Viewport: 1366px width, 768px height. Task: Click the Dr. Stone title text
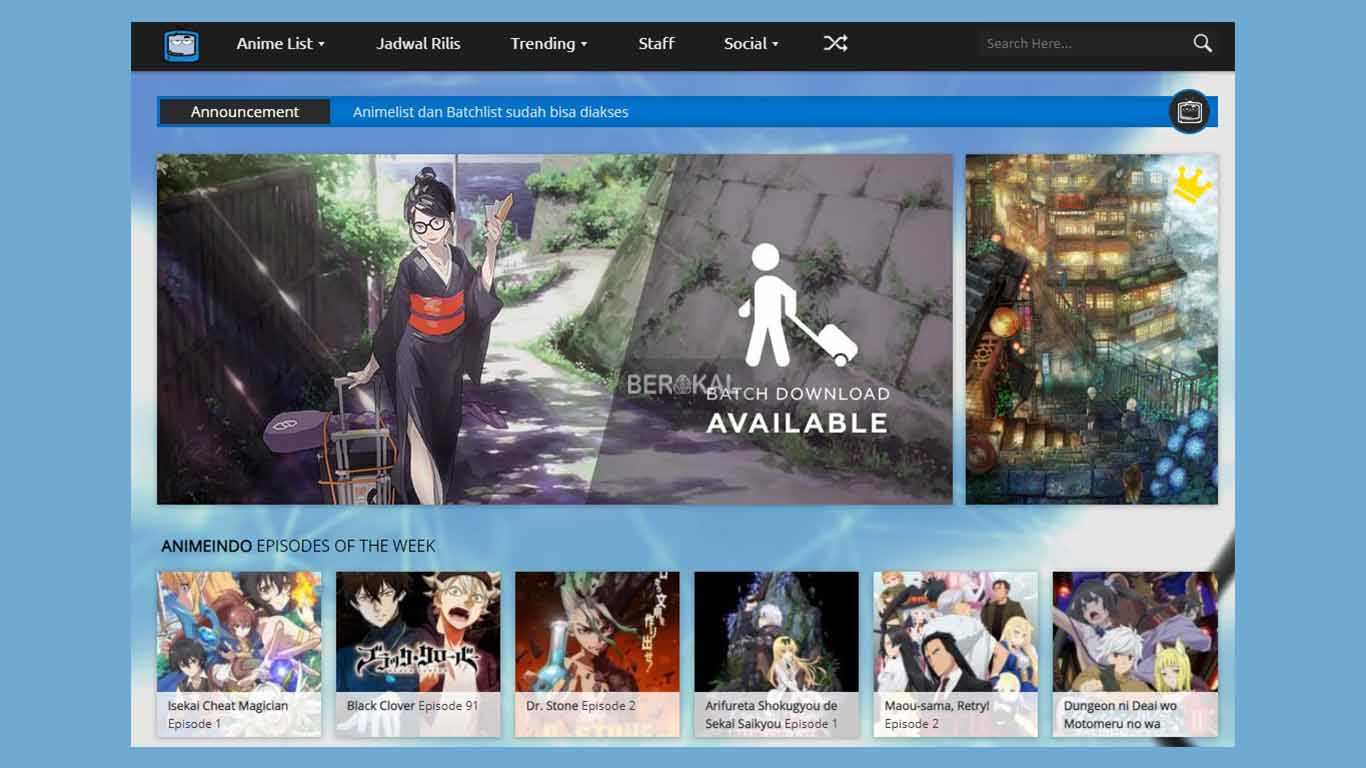tap(552, 706)
